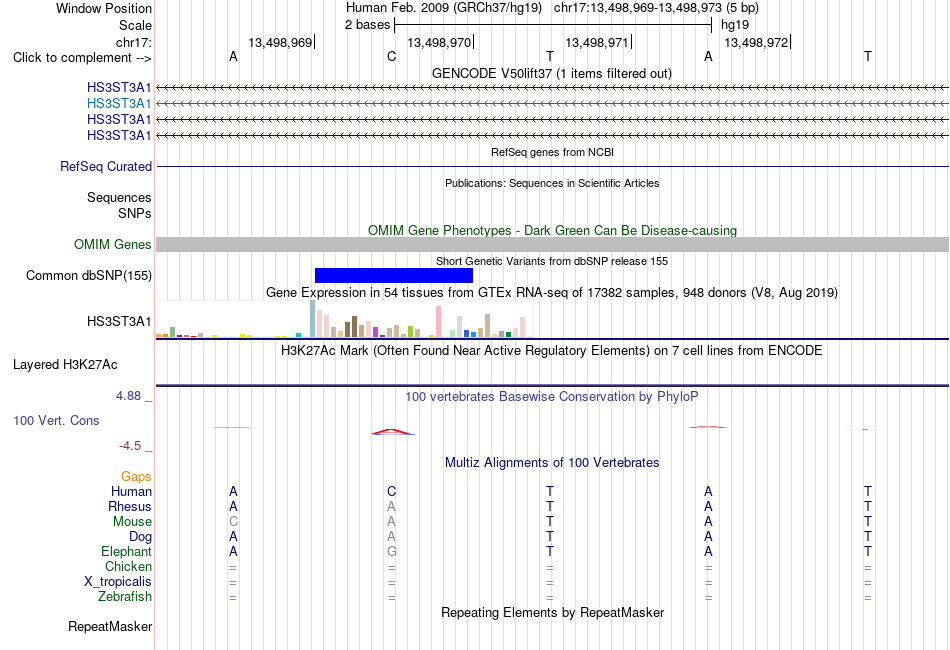Click the "Mouse" alignment row label
Screen dimensions: 950x650
click(132, 522)
